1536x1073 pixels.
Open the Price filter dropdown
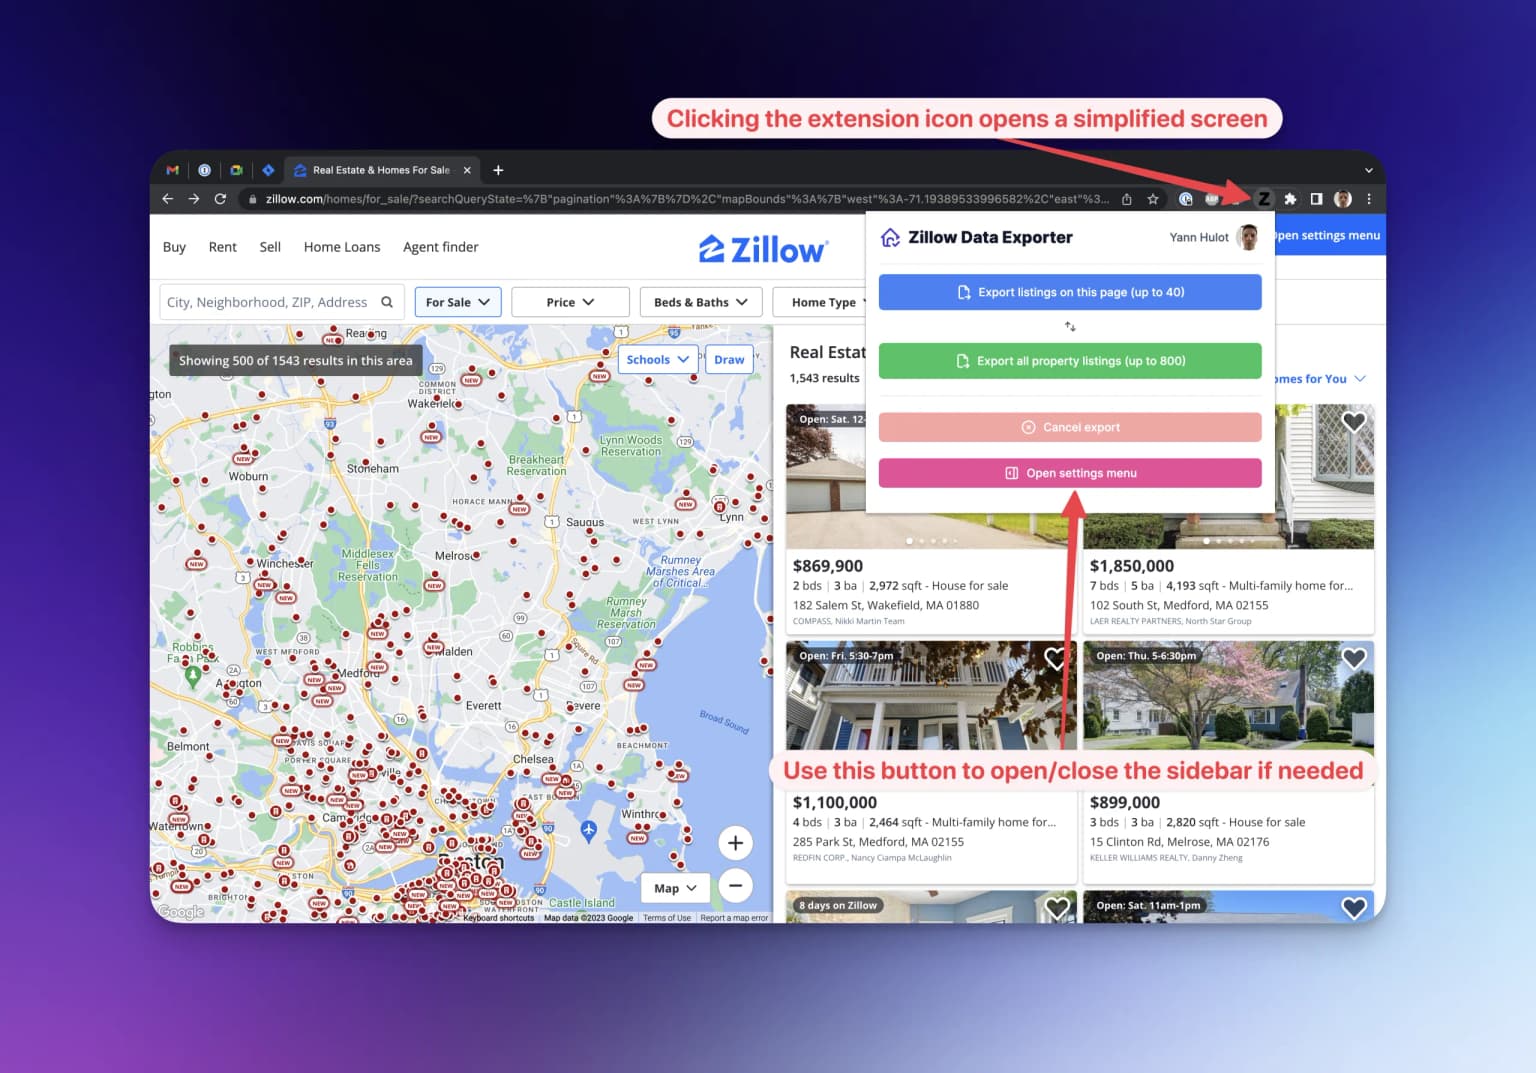[570, 302]
